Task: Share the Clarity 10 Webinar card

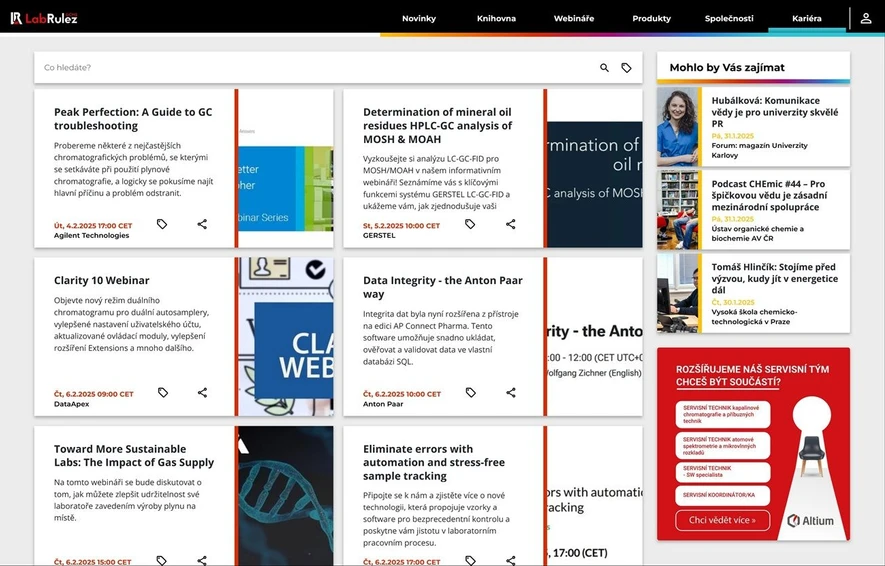Action: [202, 393]
